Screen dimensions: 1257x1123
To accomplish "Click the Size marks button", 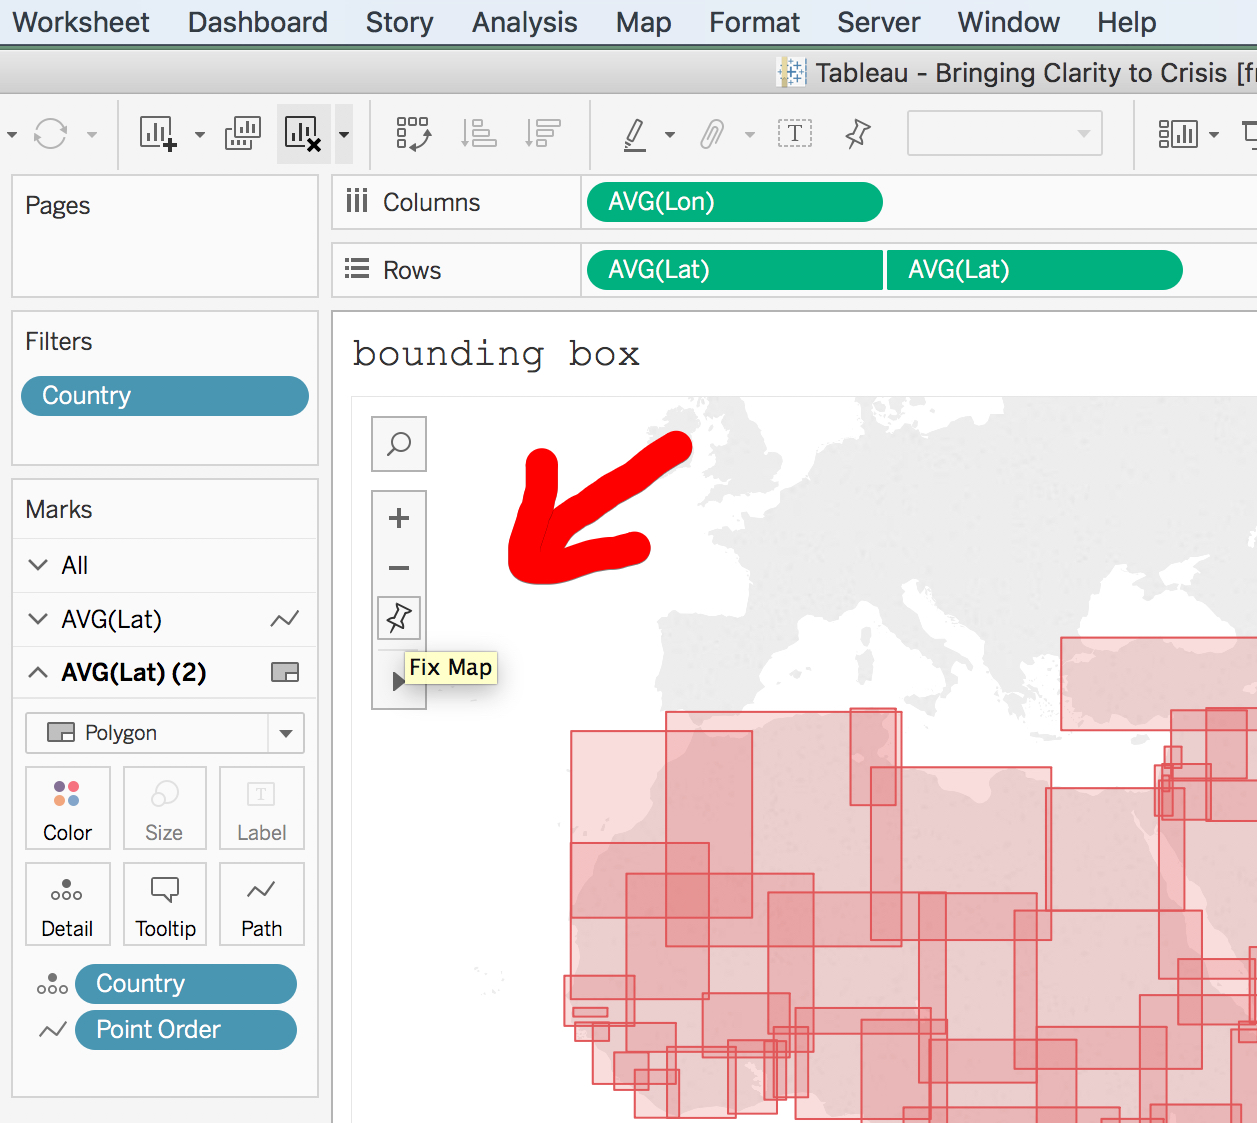I will 164,808.
